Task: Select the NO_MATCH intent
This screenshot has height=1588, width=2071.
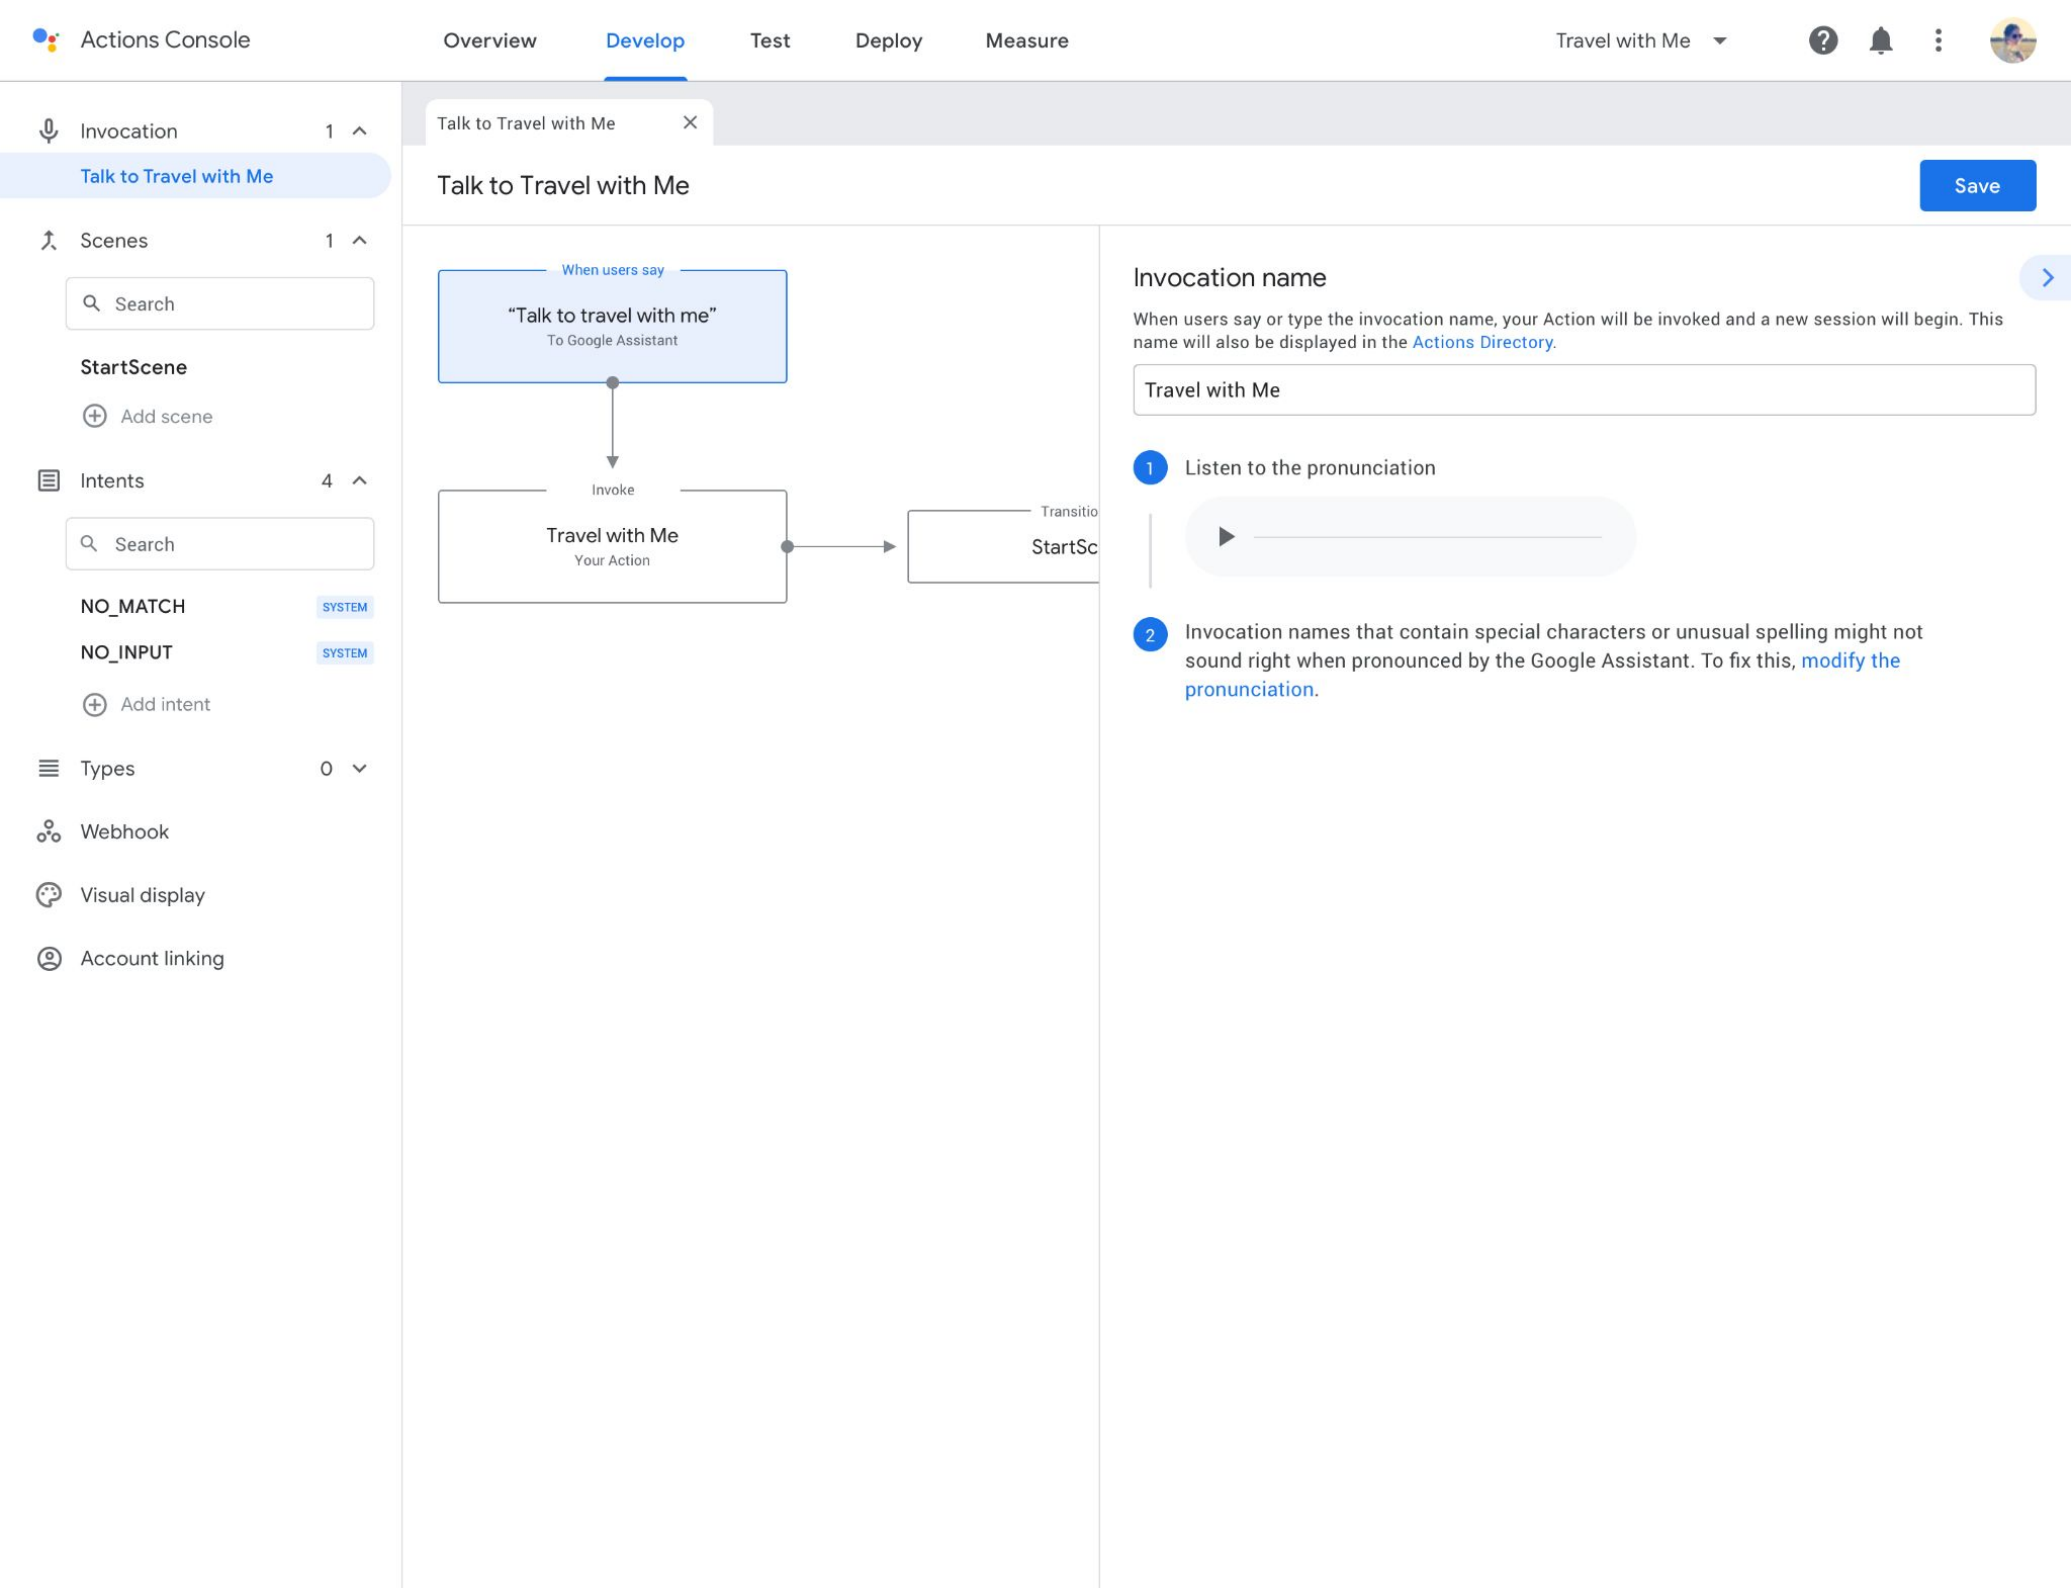Action: (x=132, y=606)
